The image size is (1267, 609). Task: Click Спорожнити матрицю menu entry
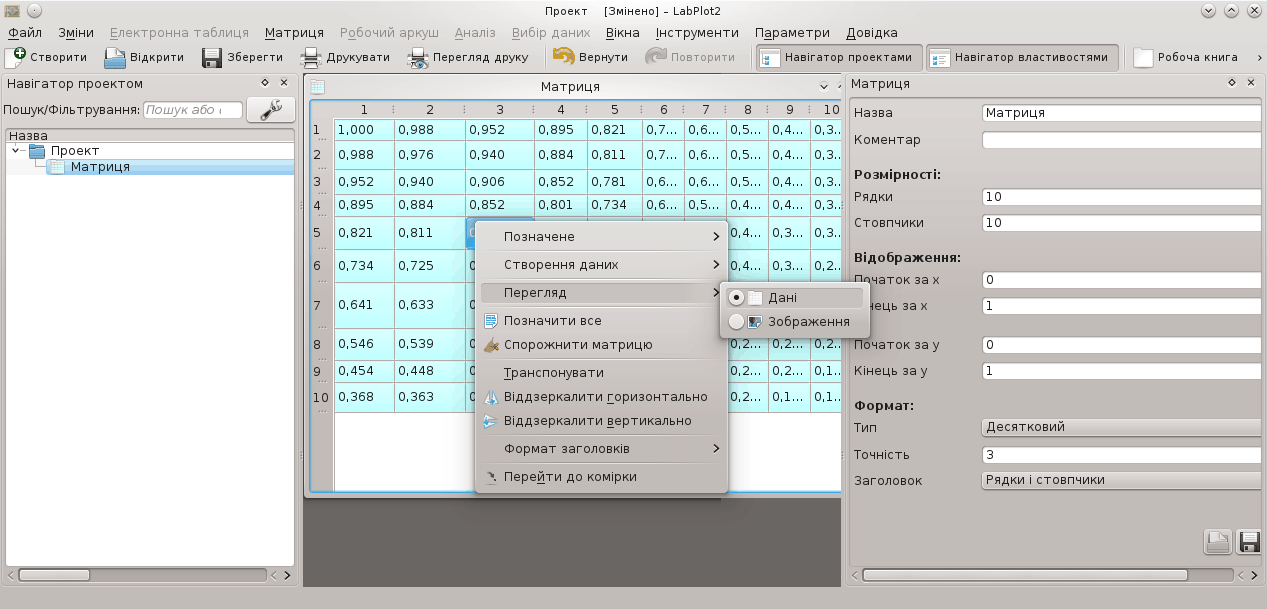pos(578,345)
